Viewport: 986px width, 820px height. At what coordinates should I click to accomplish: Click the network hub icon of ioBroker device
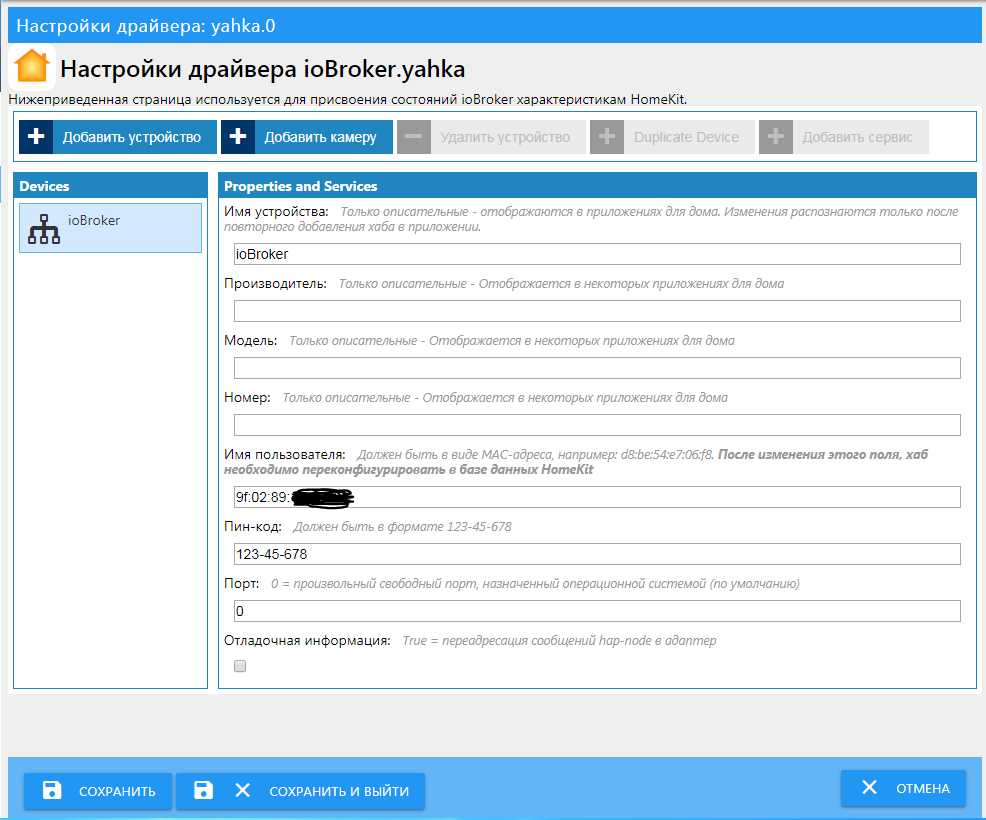coord(44,229)
